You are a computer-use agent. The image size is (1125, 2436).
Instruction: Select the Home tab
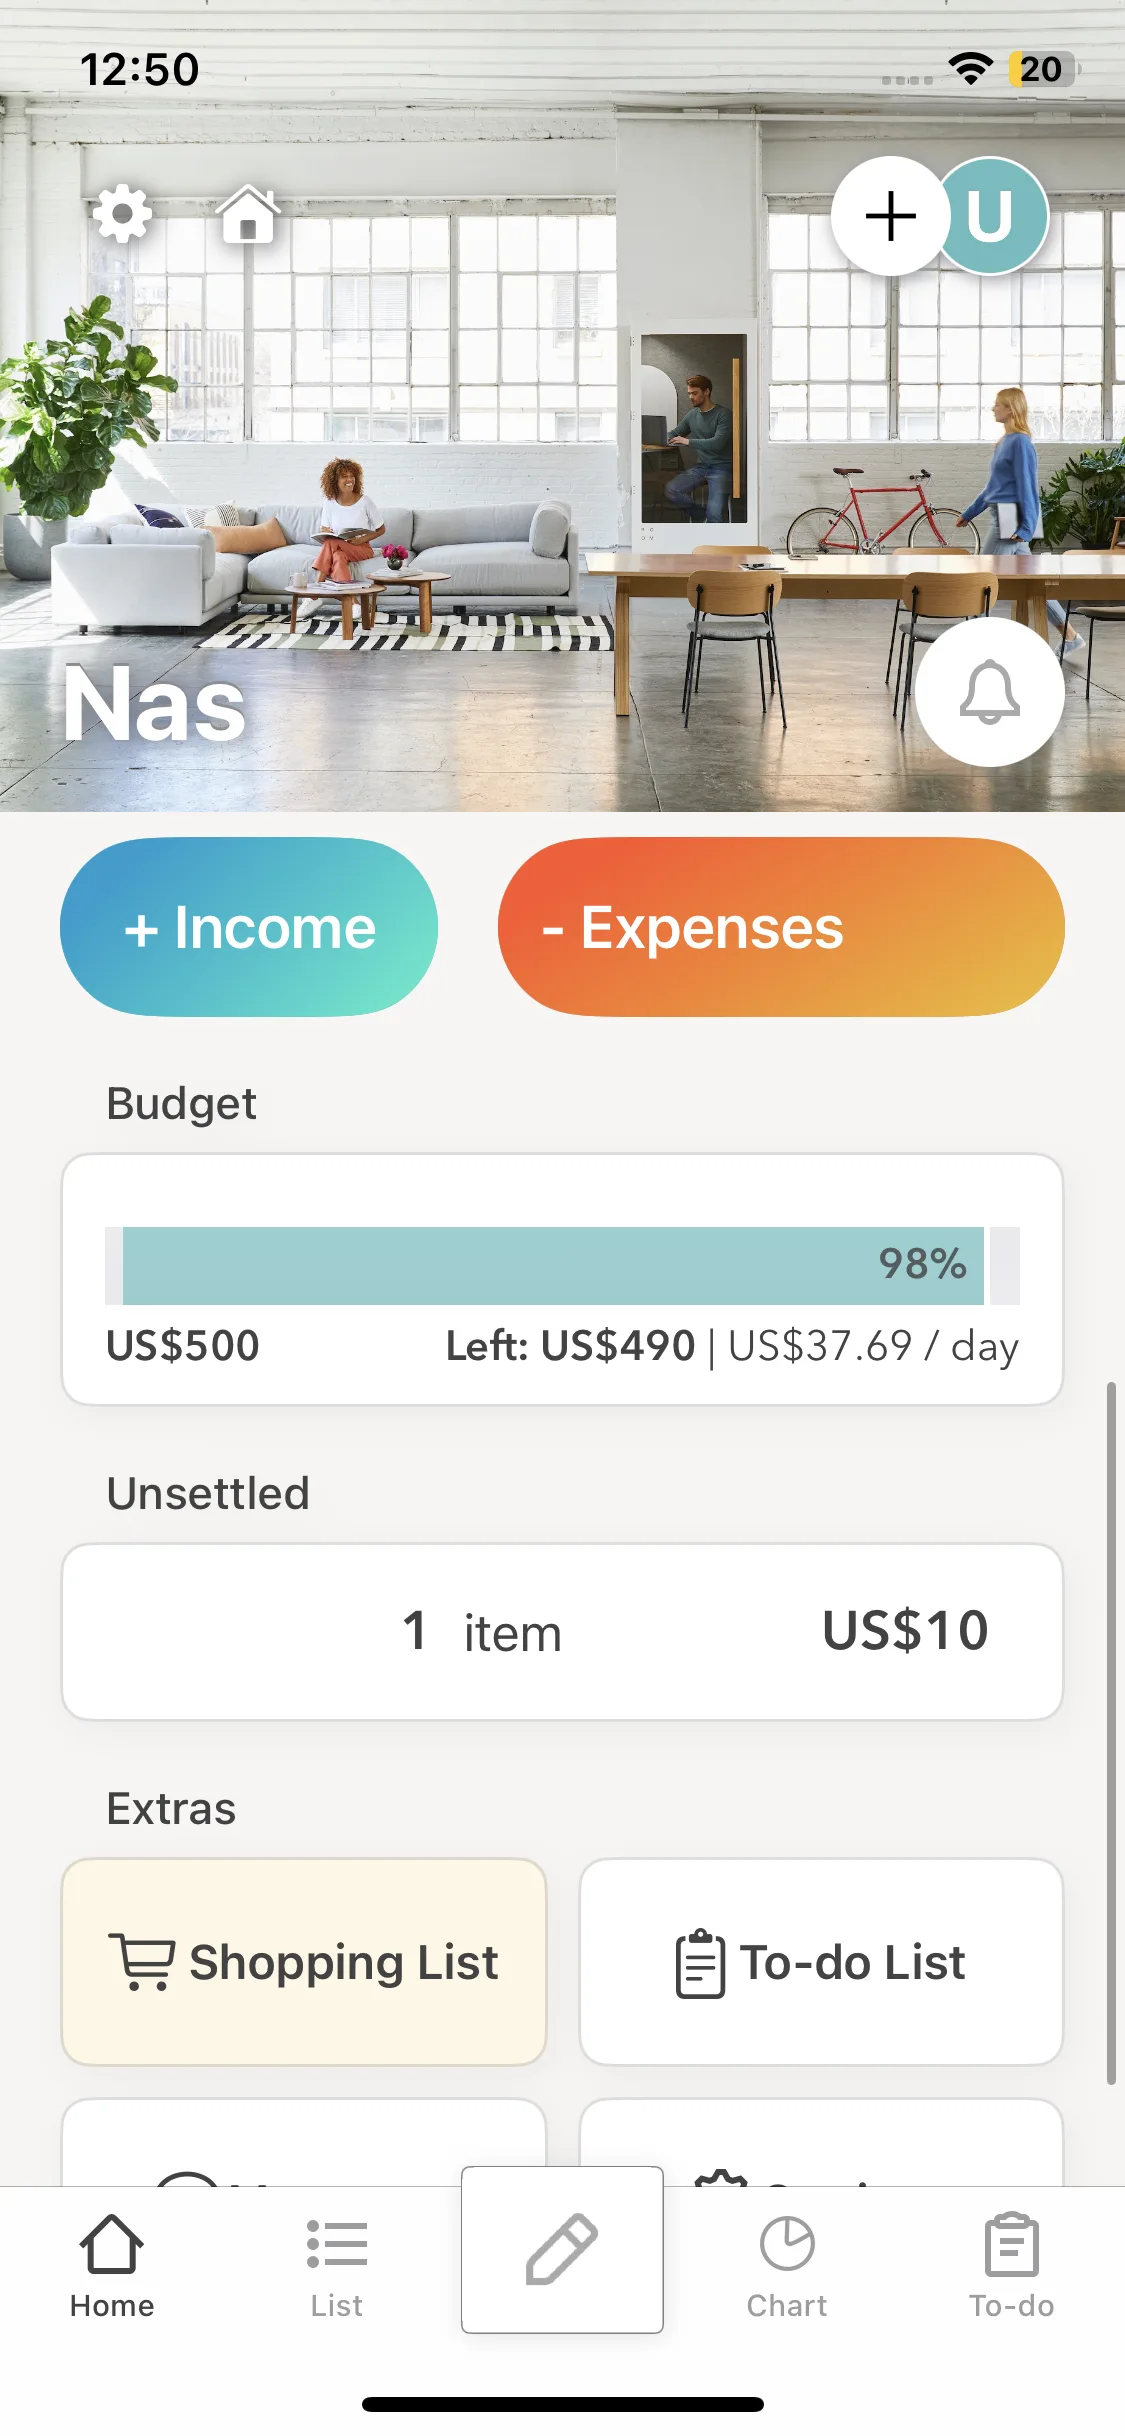(112, 2266)
